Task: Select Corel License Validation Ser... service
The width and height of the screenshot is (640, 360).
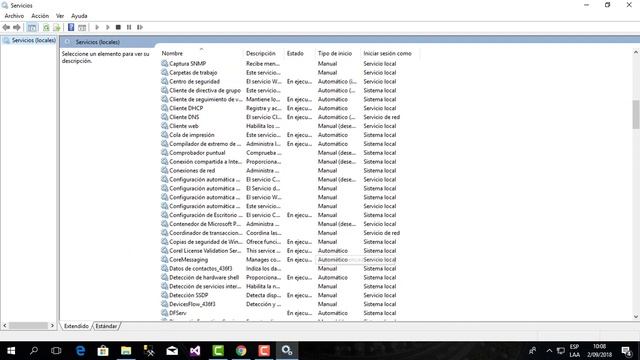Action: 205,251
